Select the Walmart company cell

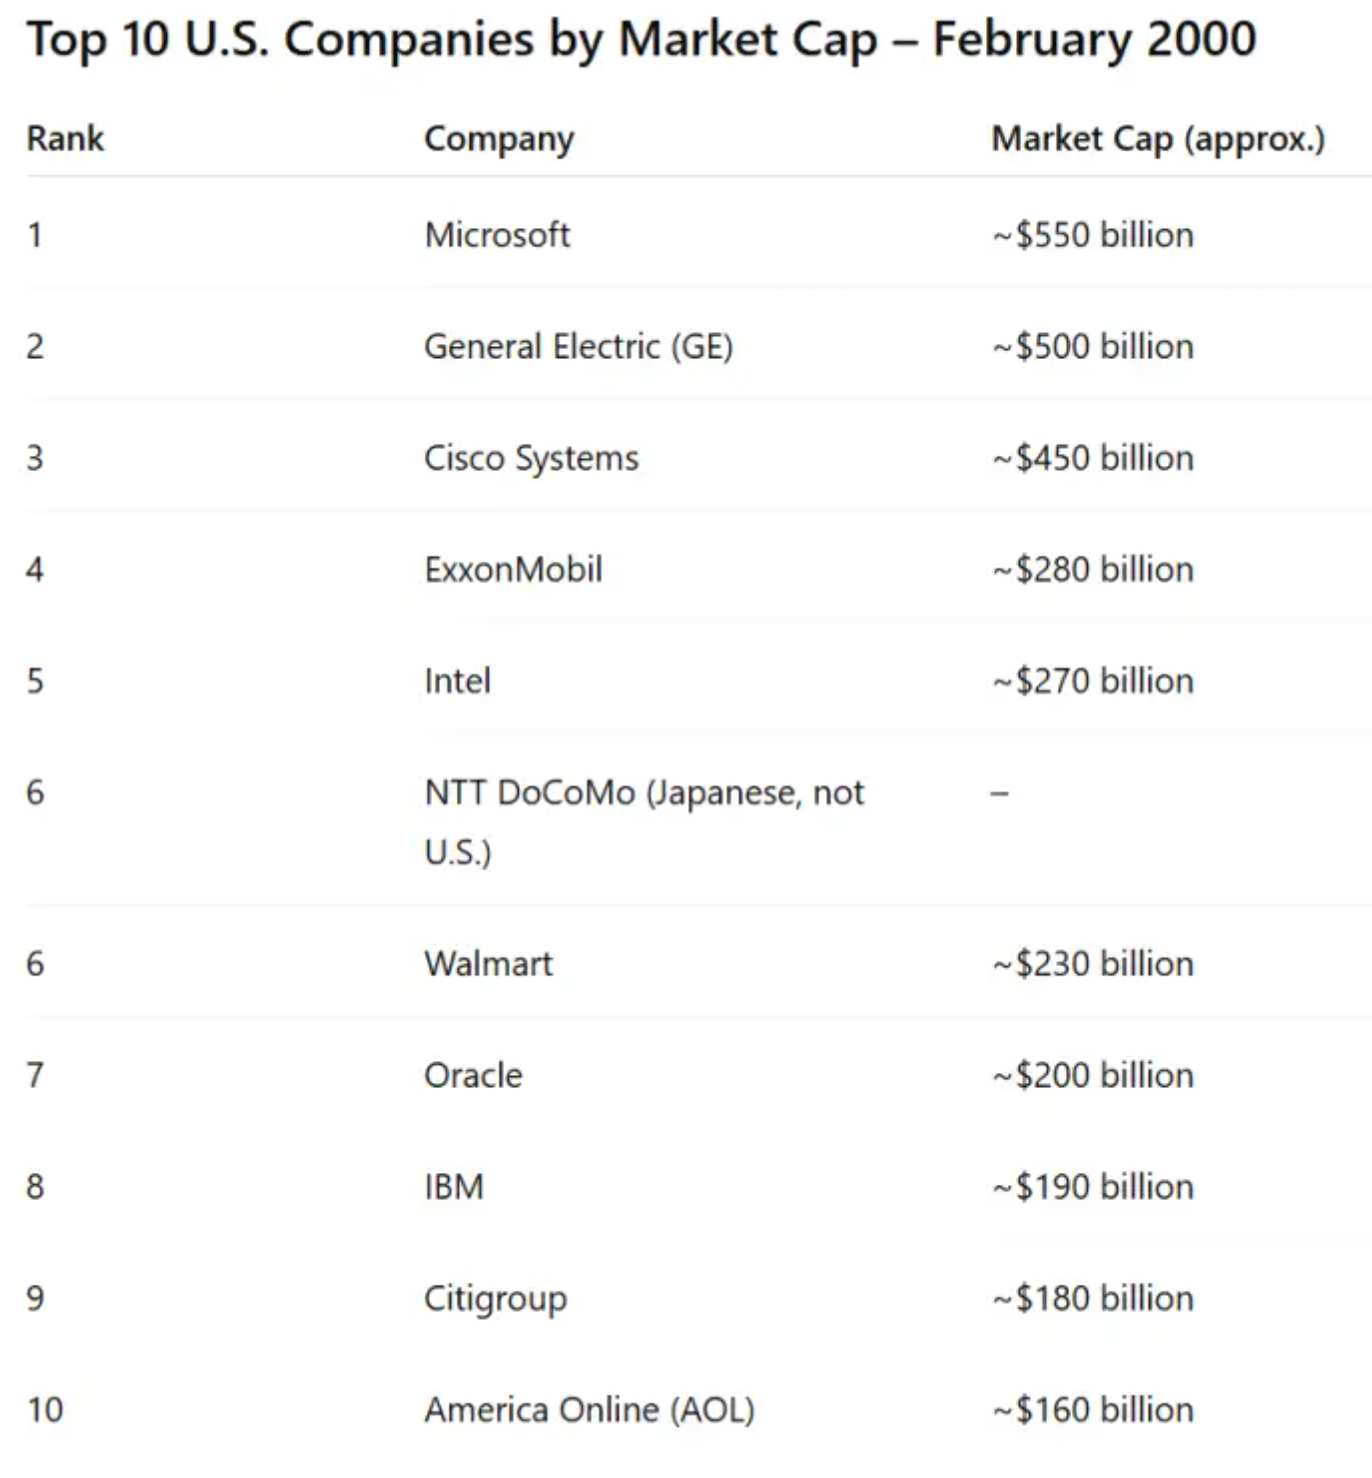coord(488,964)
